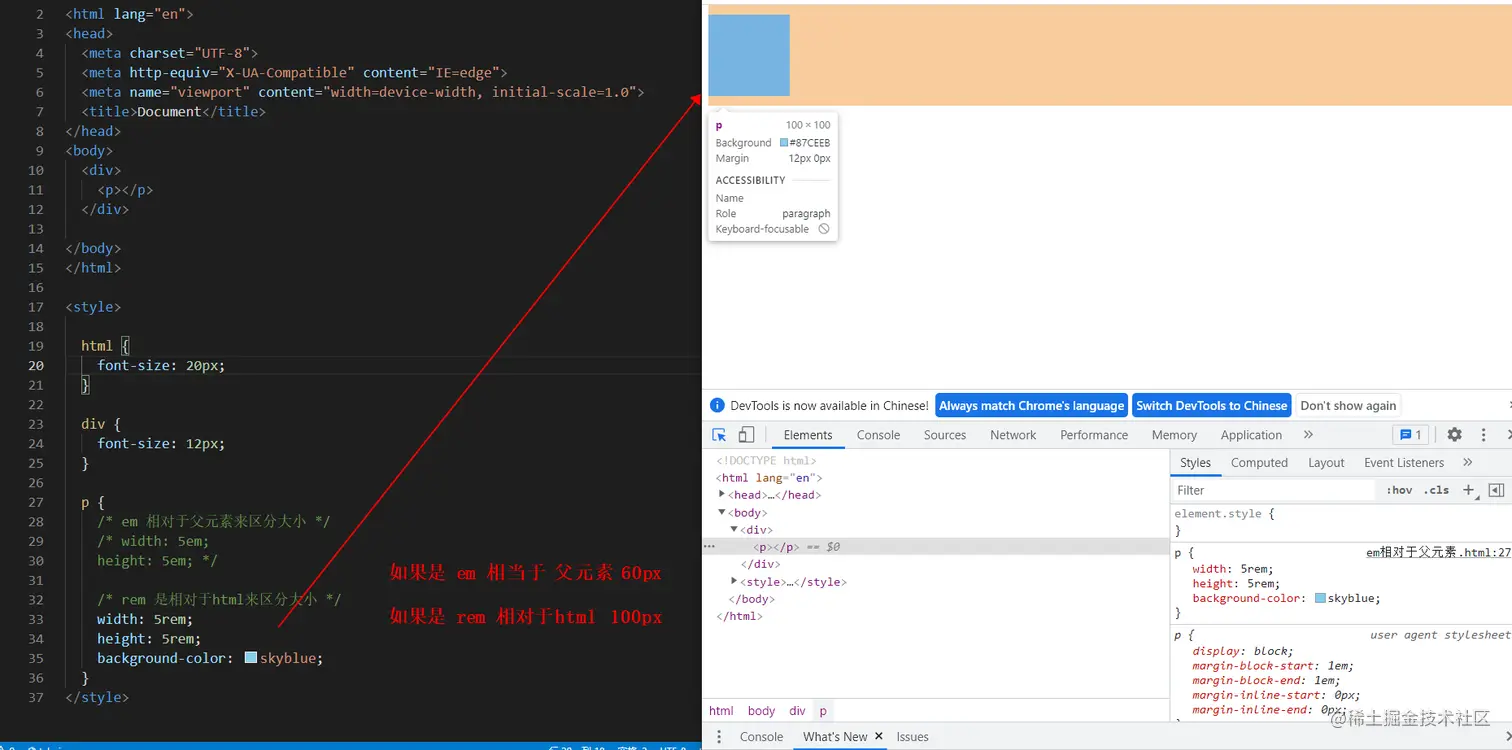The height and width of the screenshot is (750, 1512).
Task: Click Switch DevTools to Chinese button
Action: (1211, 406)
